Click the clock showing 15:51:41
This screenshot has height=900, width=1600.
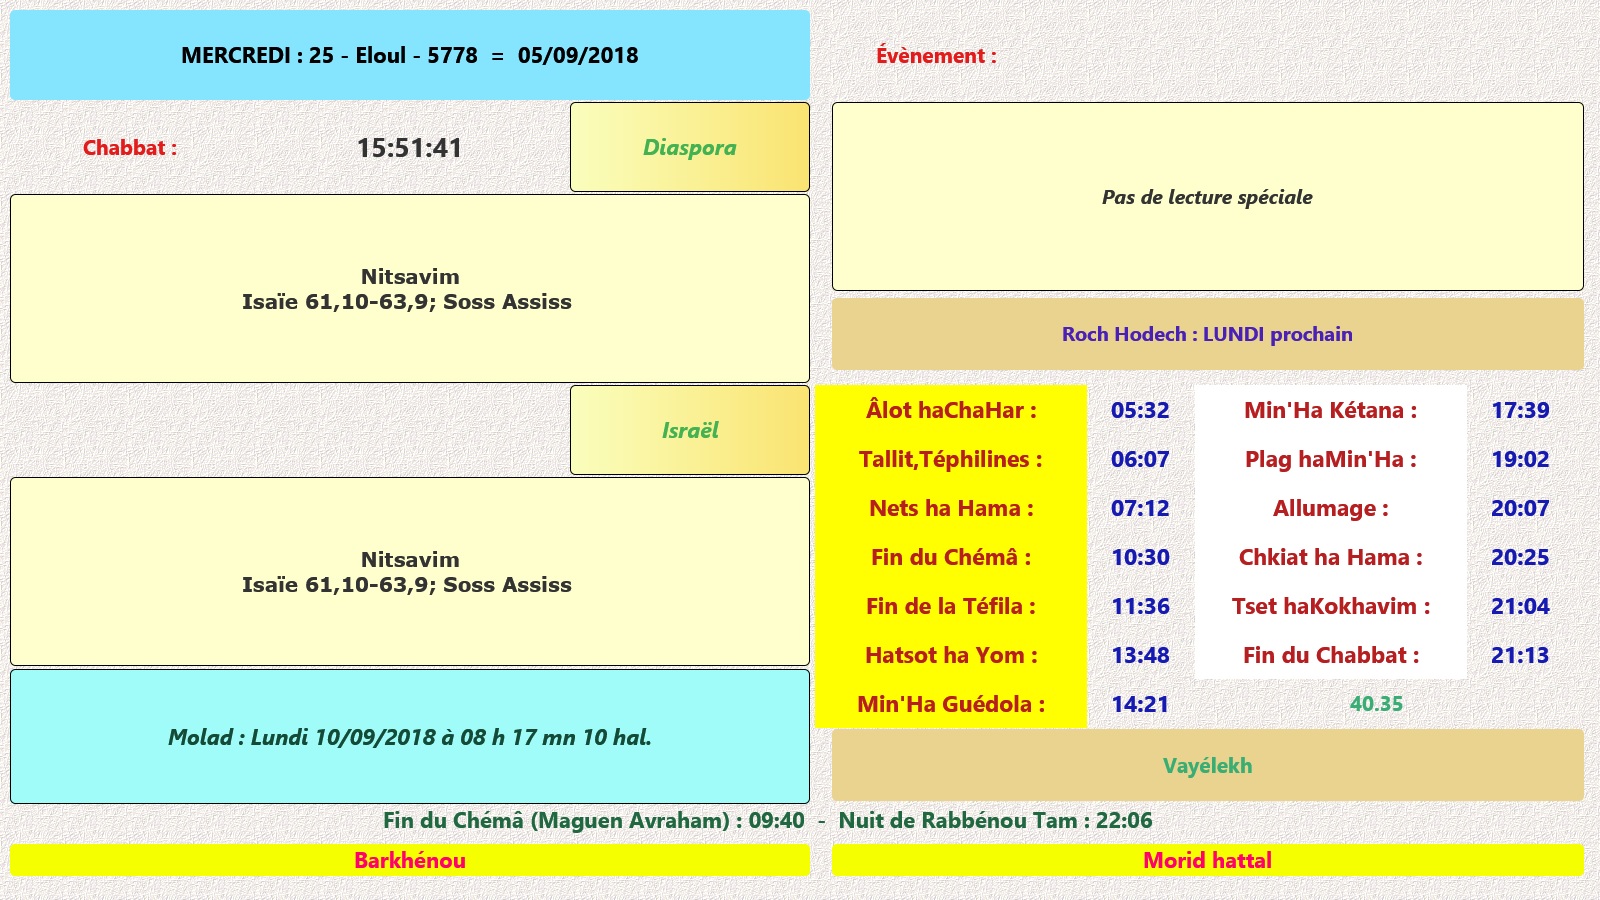click(x=409, y=148)
